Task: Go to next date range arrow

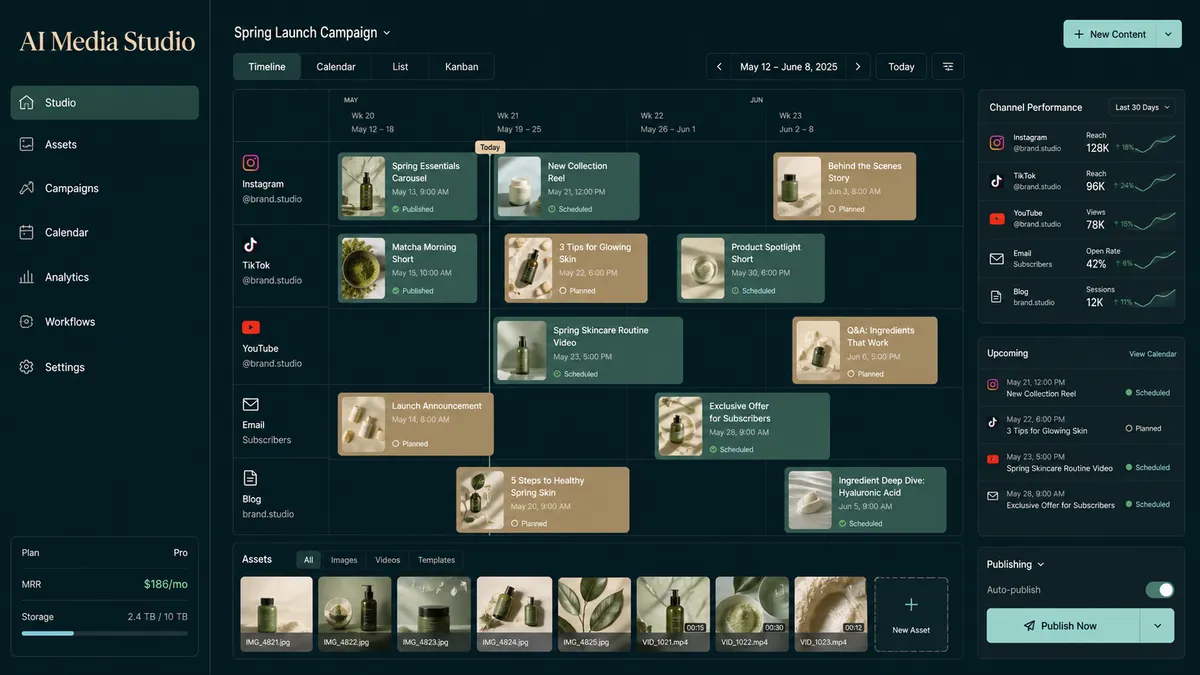Action: (857, 67)
